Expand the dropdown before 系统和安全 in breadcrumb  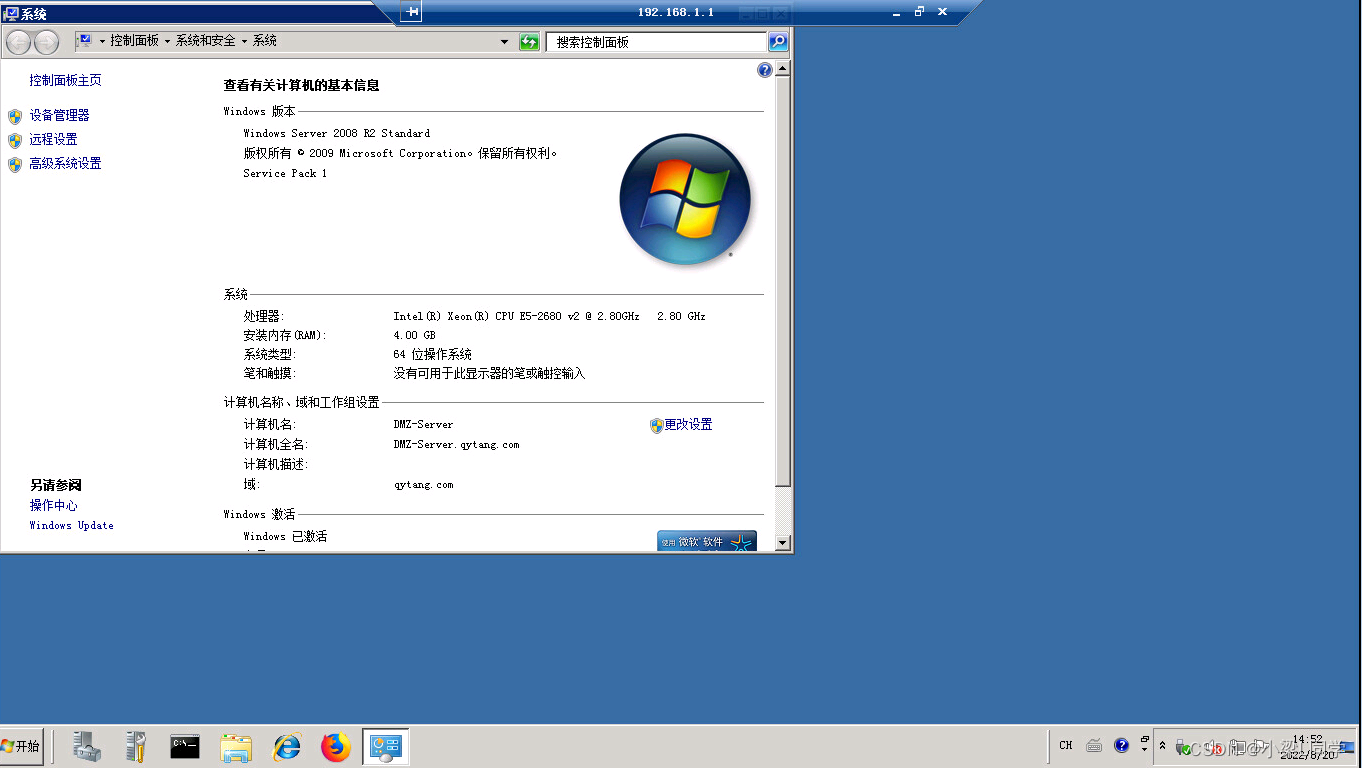(x=167, y=42)
